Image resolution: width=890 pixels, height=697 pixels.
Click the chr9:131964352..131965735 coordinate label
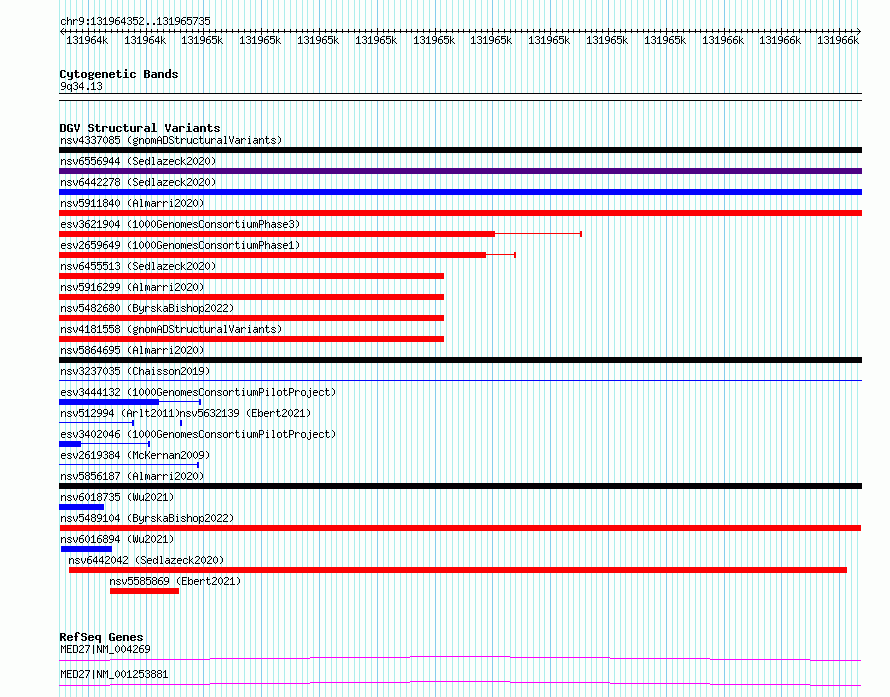135,21
